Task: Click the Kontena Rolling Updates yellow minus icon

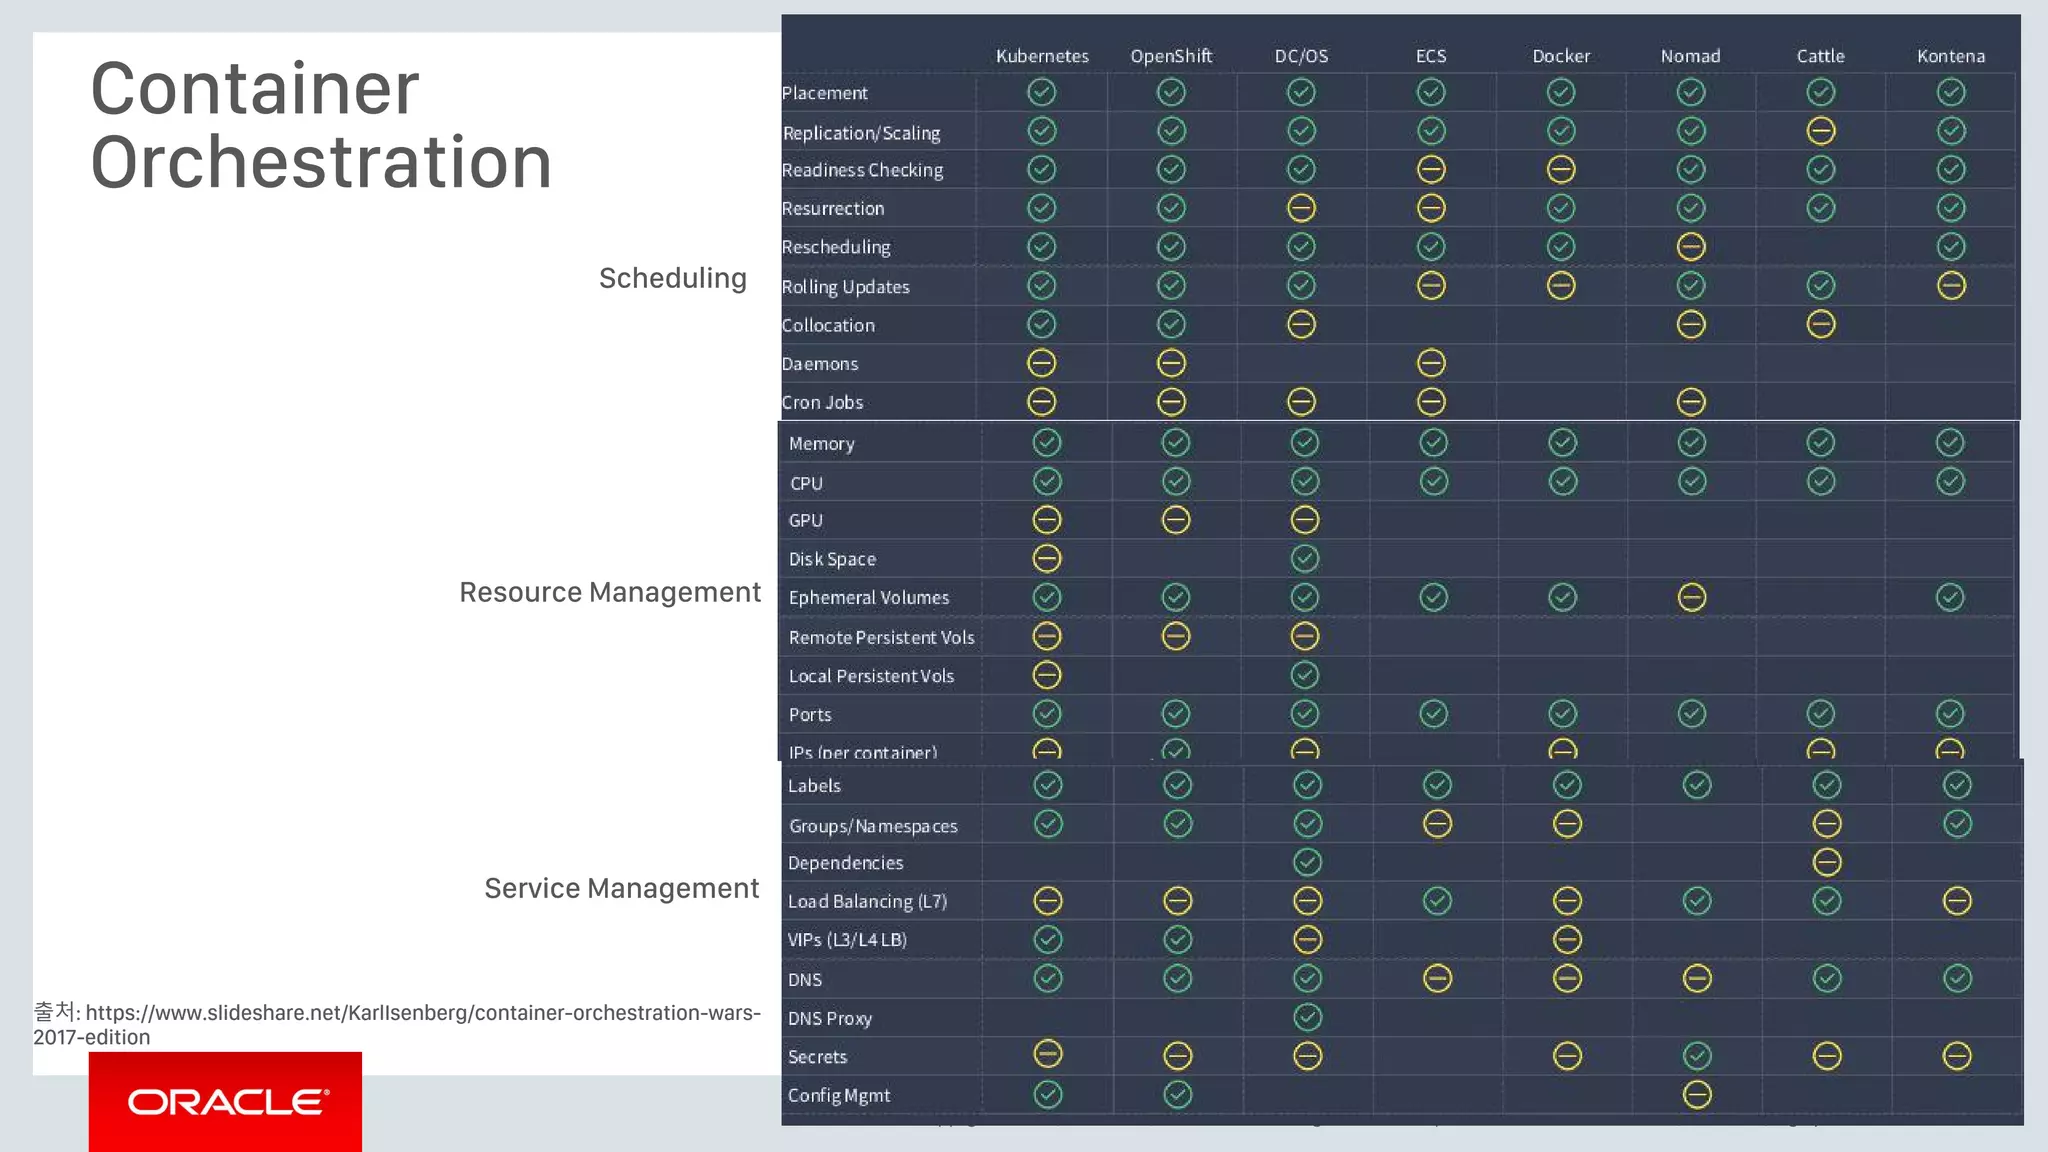Action: coord(1951,286)
